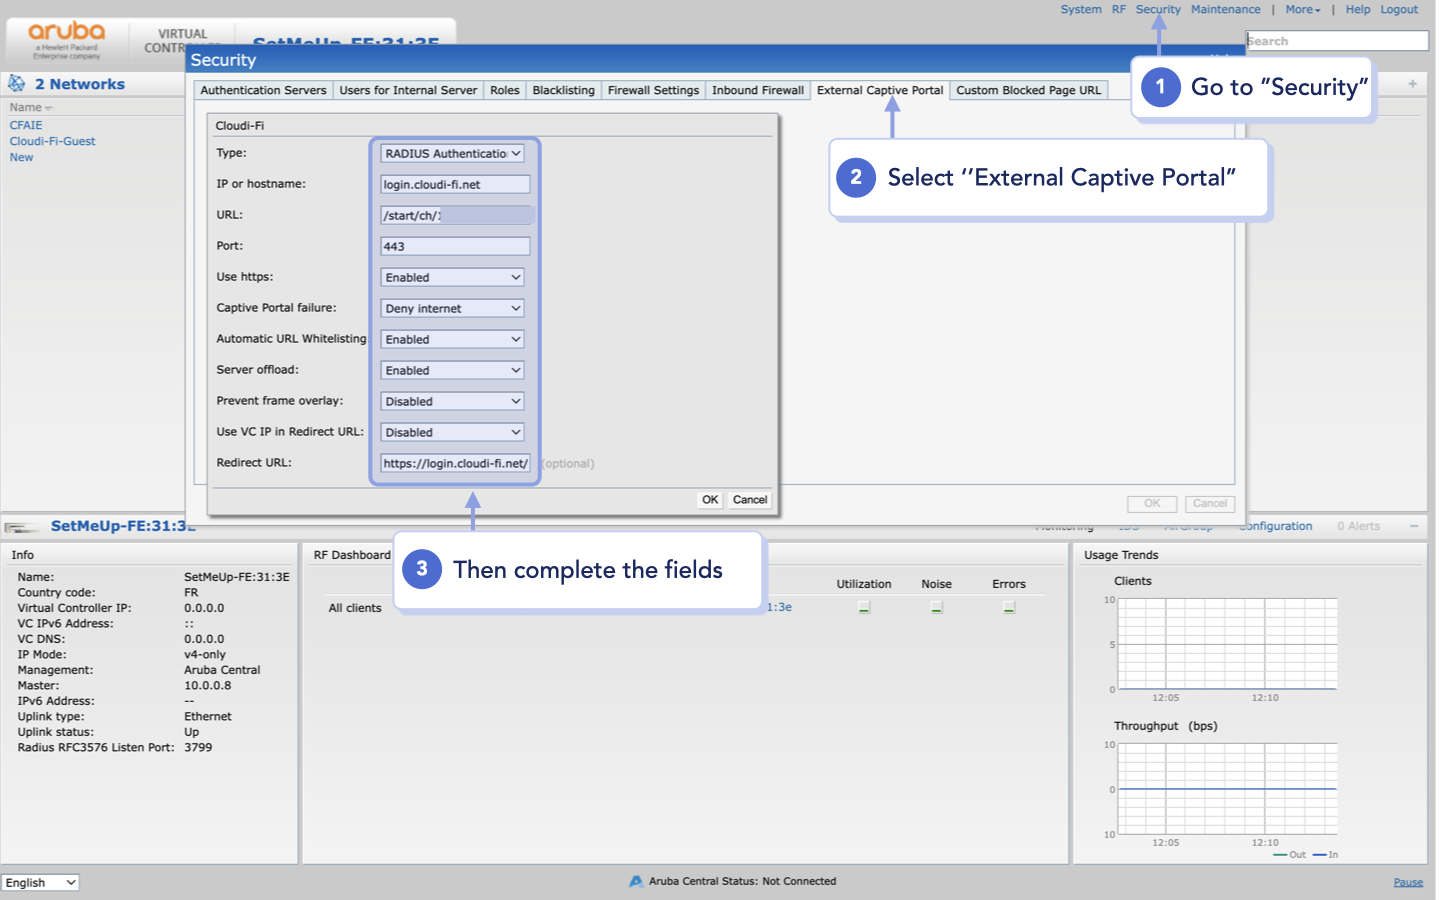Click the Pause link at the bottom right
The height and width of the screenshot is (900, 1440).
pos(1408,881)
